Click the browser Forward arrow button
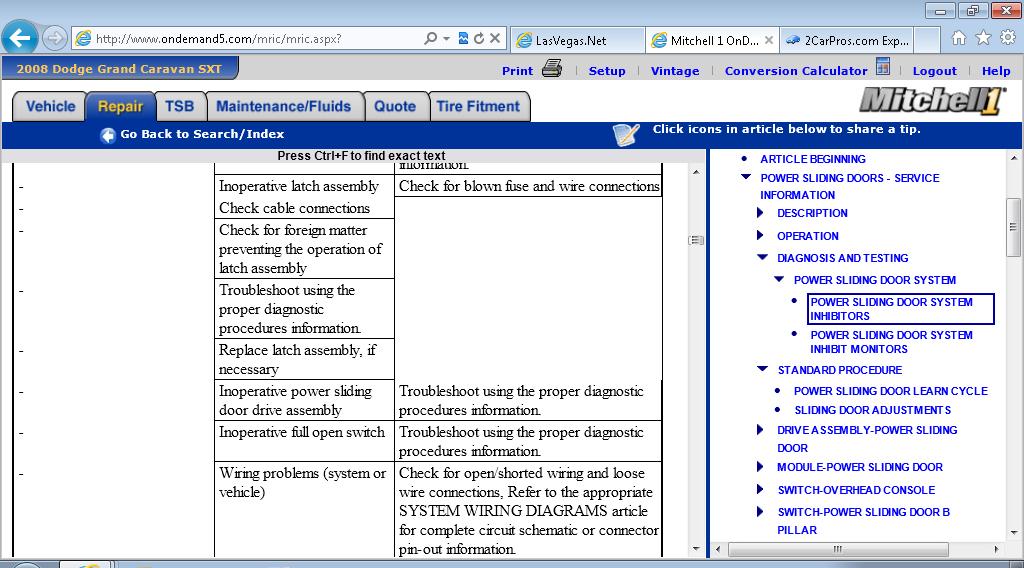The width and height of the screenshot is (1024, 568). click(55, 39)
